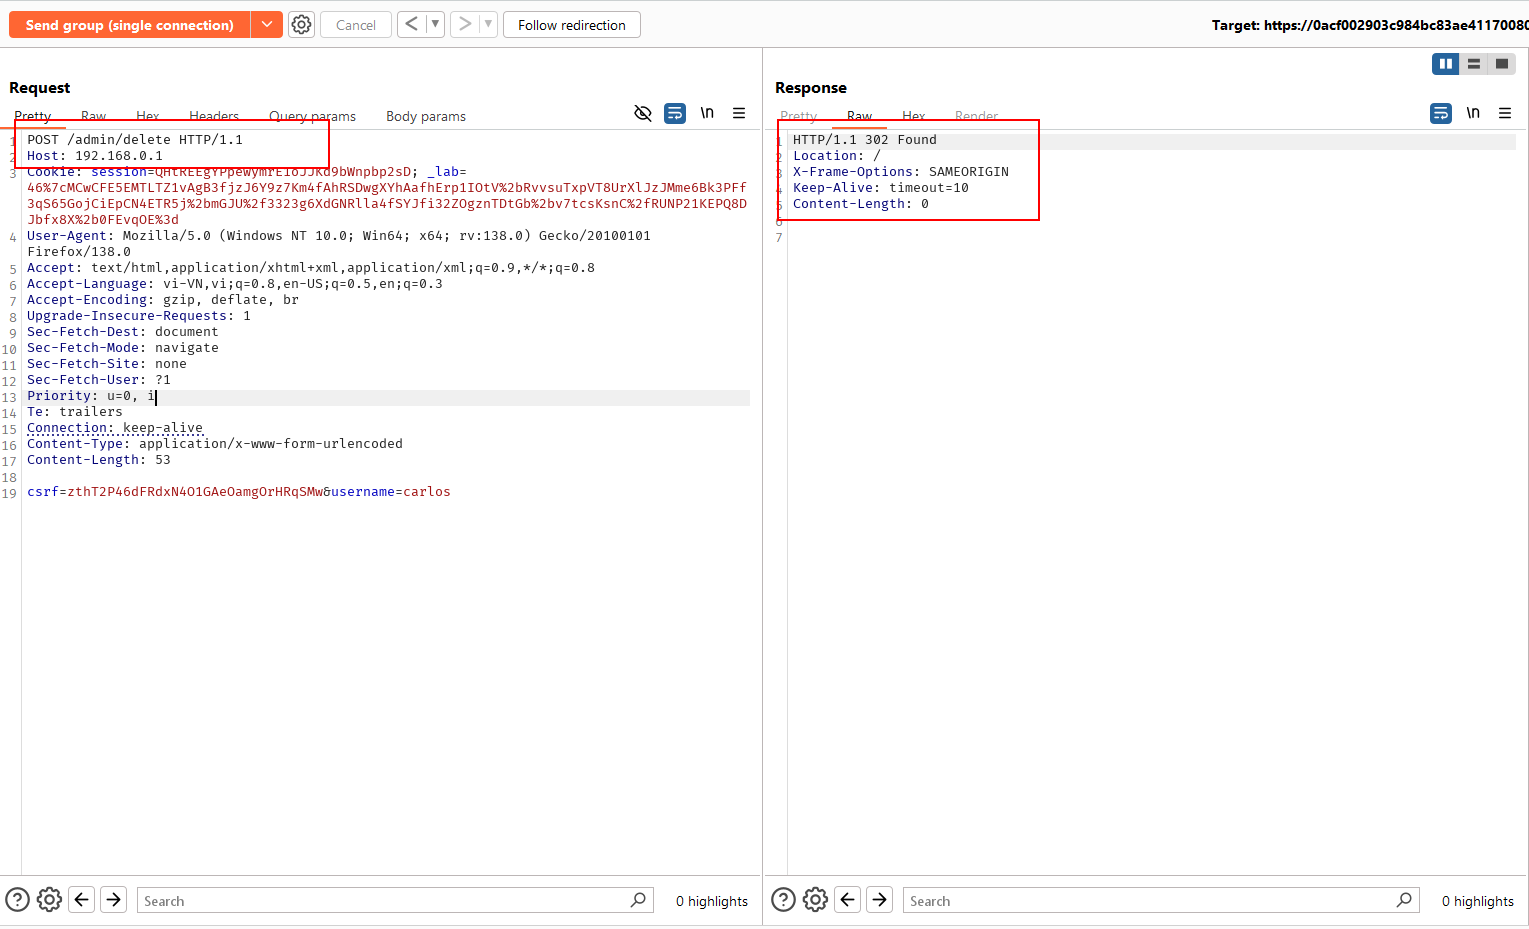Click Follow redirection button
Screen dimensions: 1529x929
(572, 25)
